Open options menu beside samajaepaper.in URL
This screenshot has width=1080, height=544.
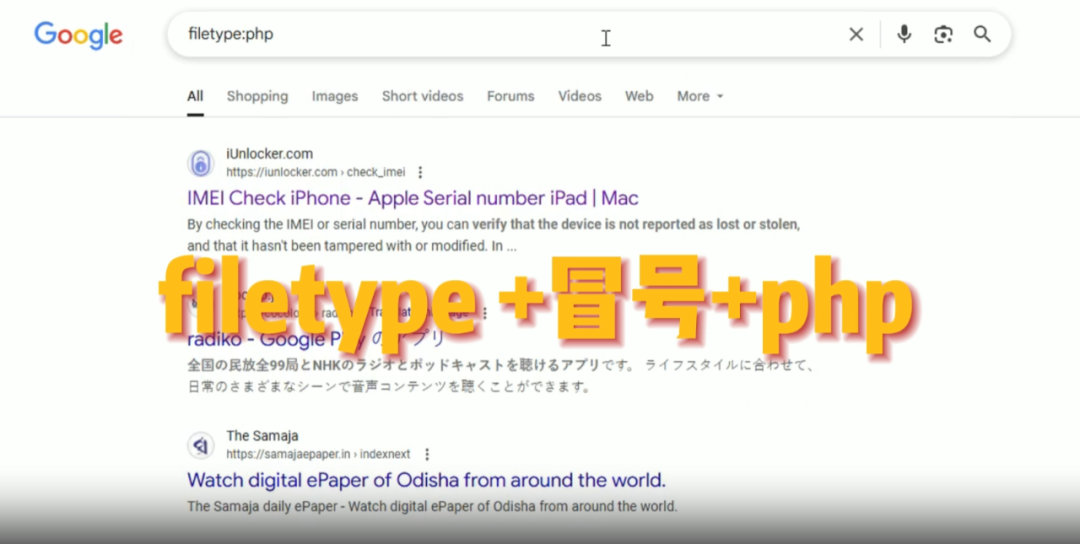click(x=427, y=454)
